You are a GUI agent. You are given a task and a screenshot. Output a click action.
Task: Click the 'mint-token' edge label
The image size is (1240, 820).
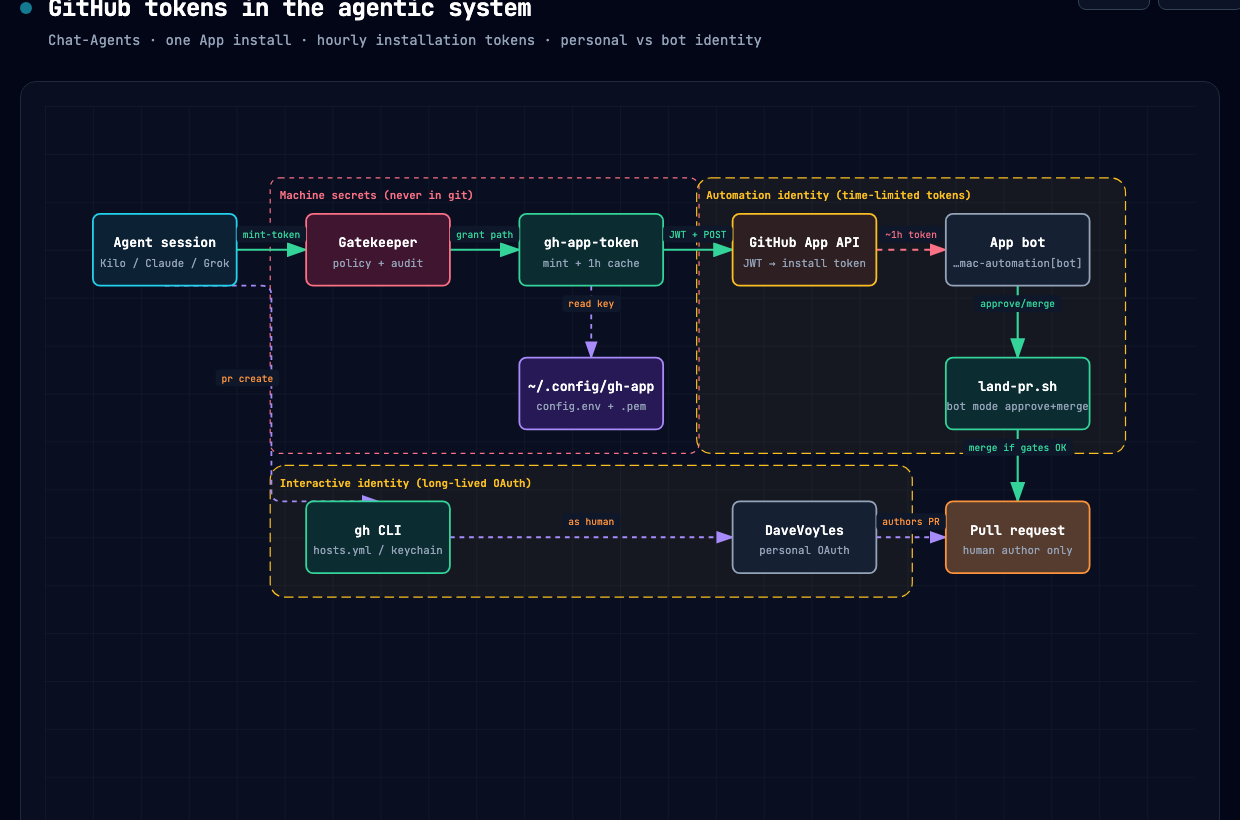pos(271,235)
